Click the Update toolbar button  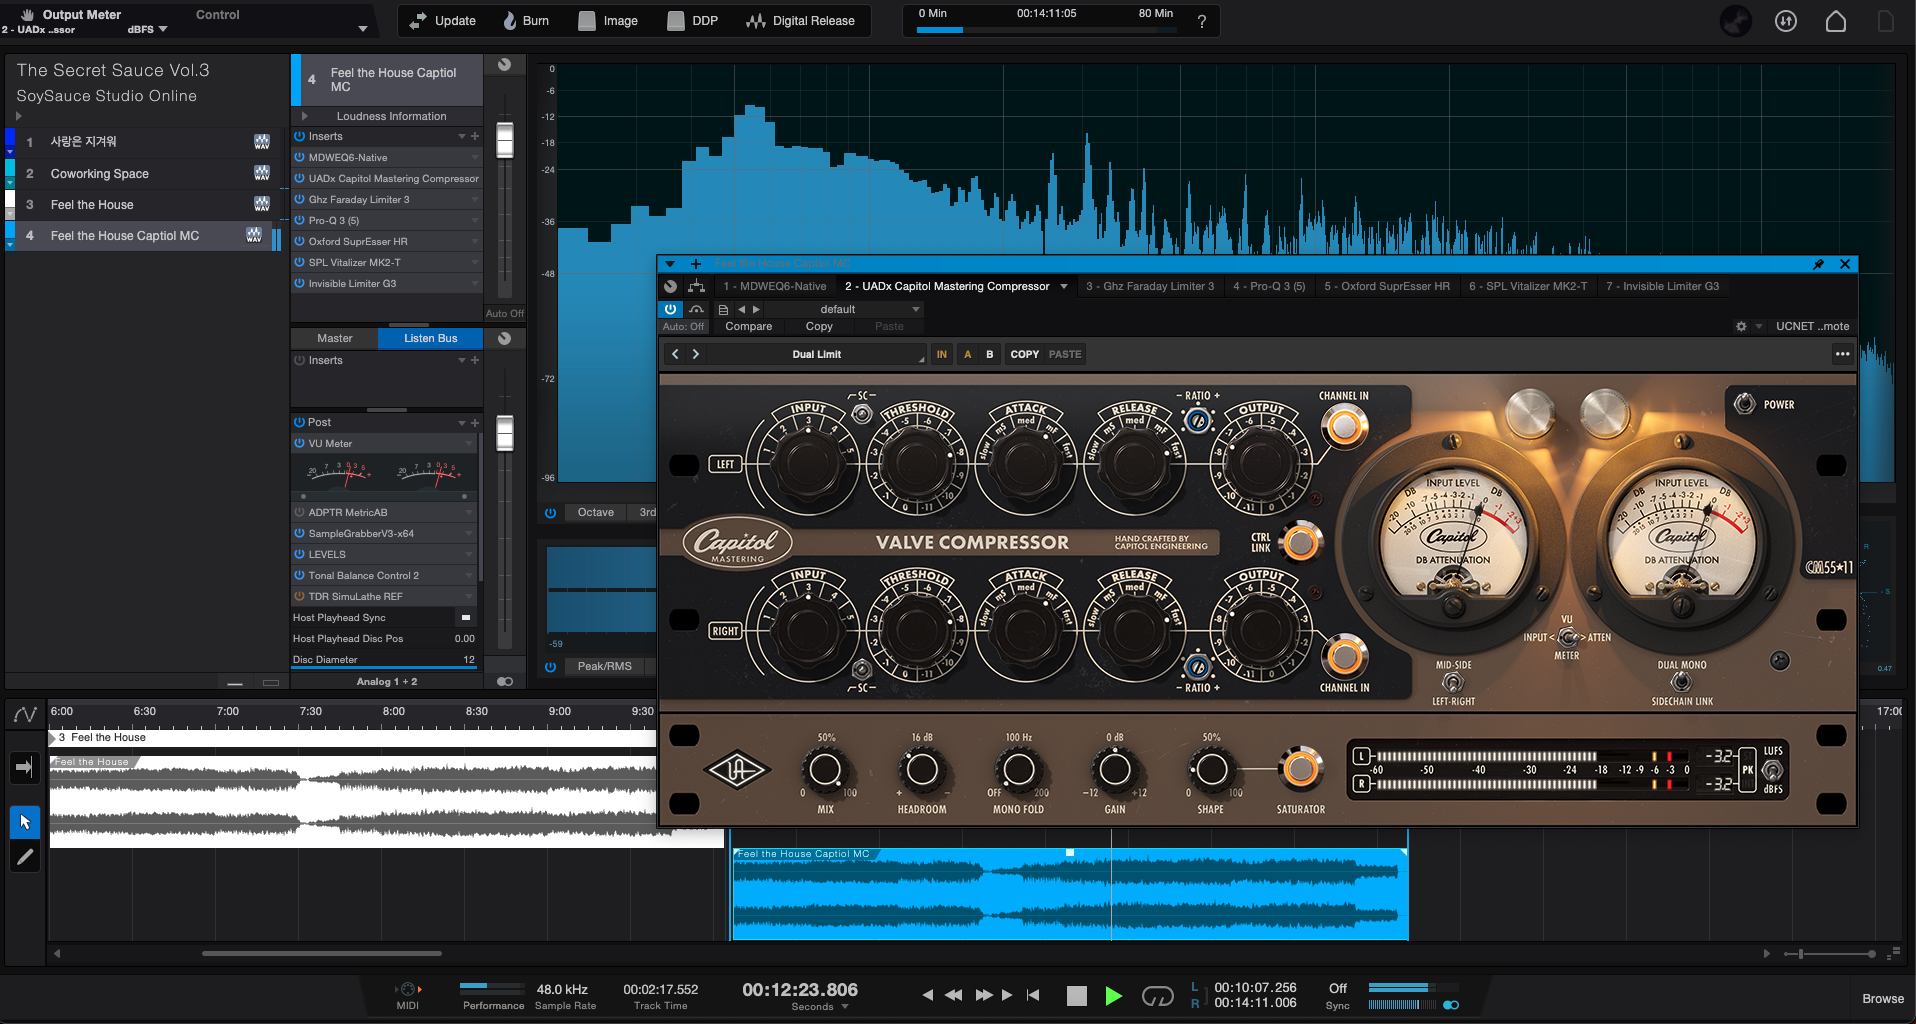pyautogui.click(x=442, y=20)
